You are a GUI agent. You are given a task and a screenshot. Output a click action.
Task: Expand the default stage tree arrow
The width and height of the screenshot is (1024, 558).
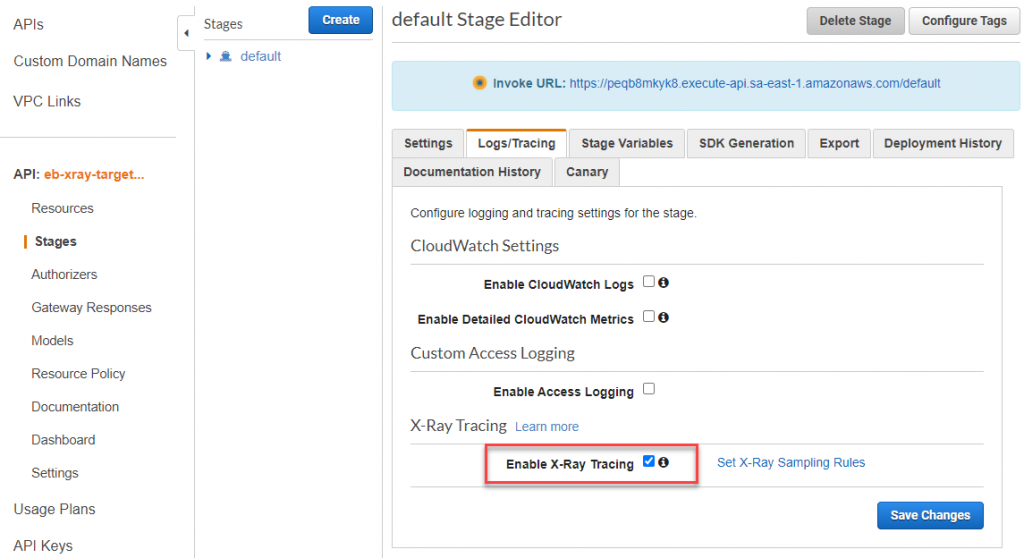[209, 57]
